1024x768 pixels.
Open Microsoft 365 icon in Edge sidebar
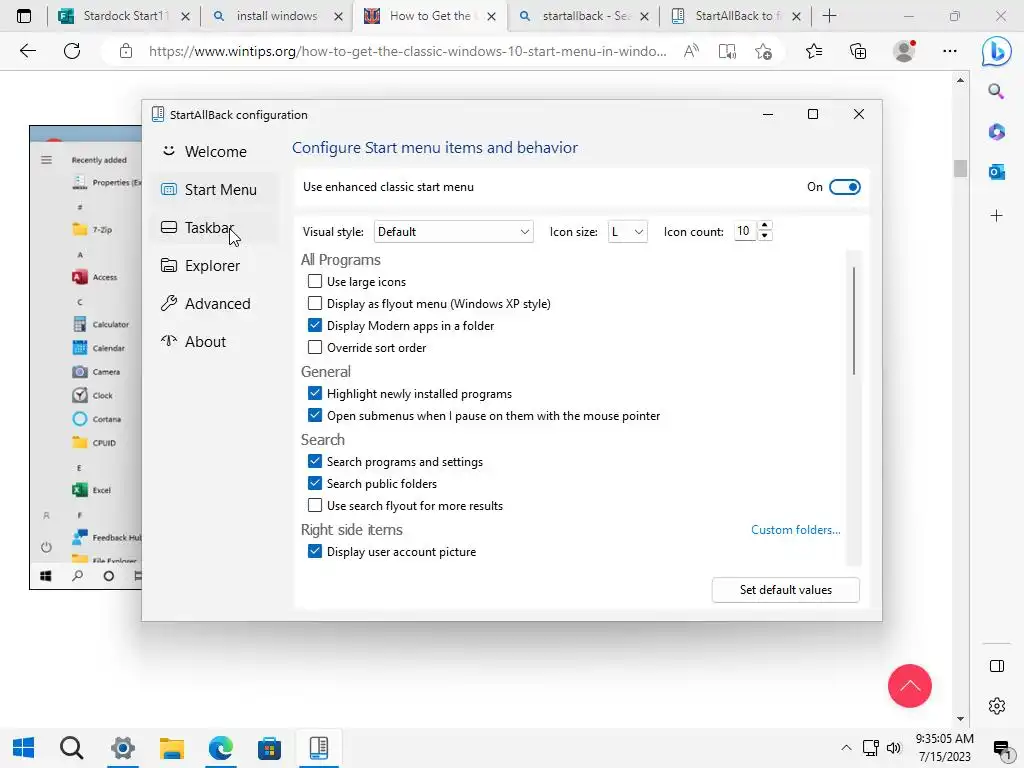tap(996, 131)
